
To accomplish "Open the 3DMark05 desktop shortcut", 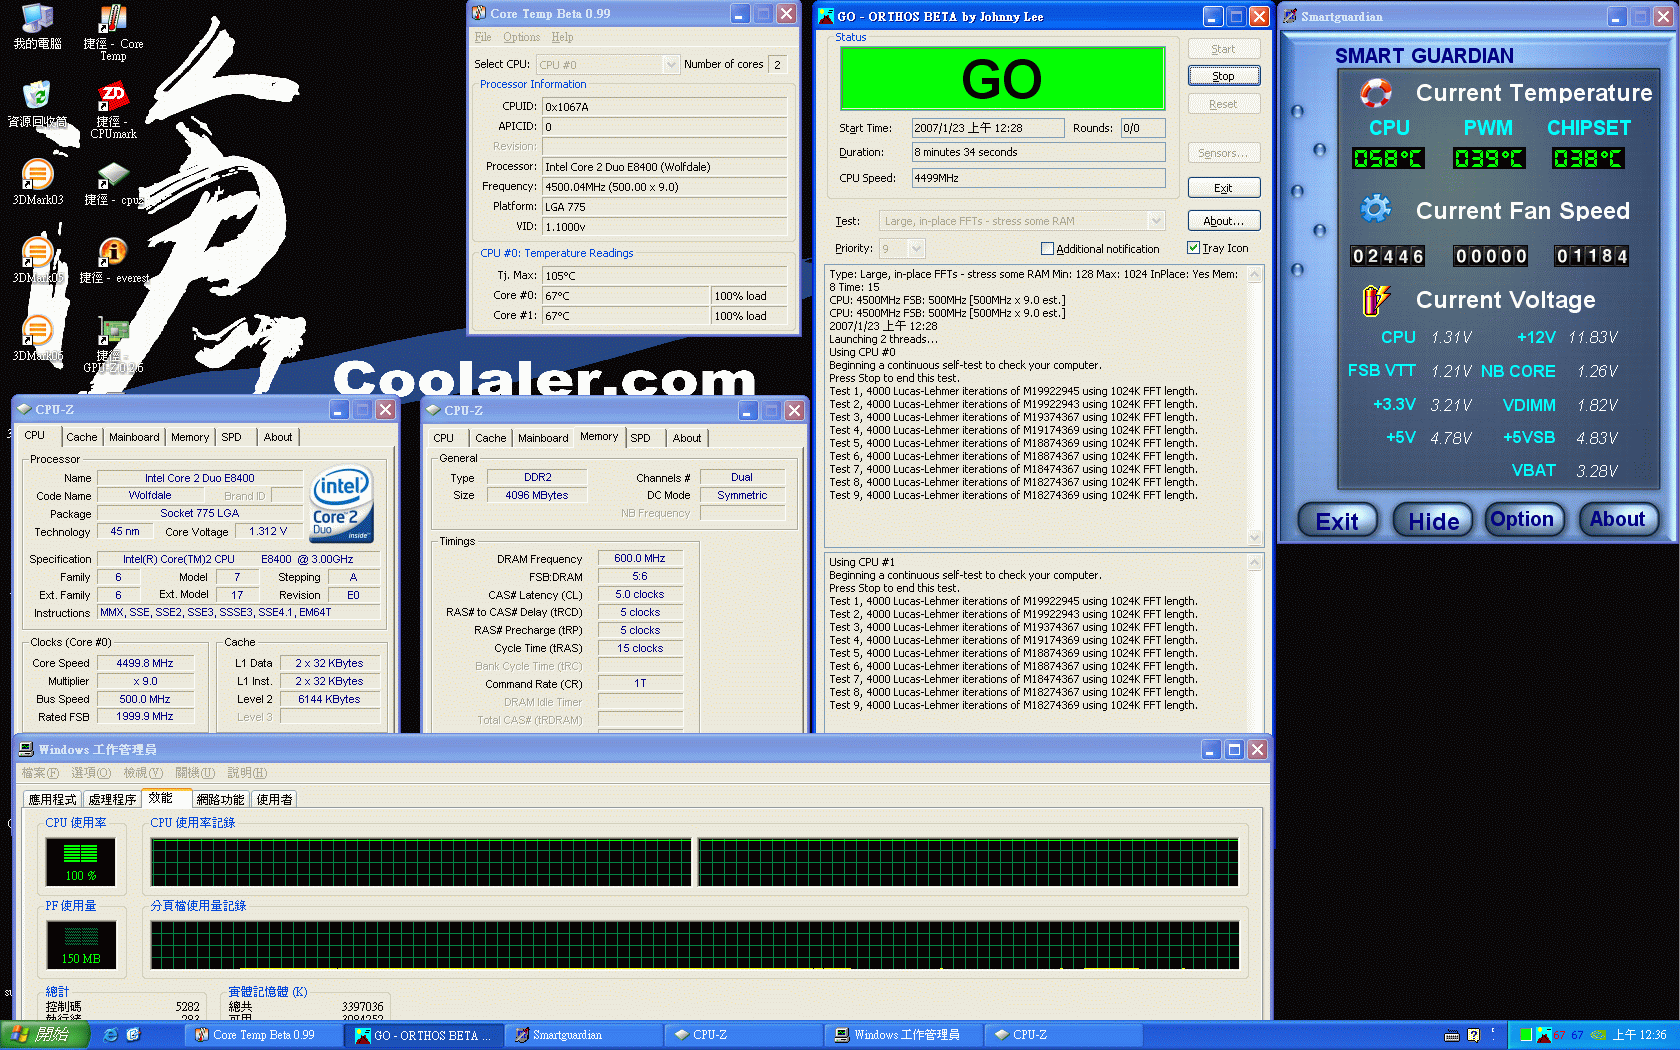I will point(37,261).
